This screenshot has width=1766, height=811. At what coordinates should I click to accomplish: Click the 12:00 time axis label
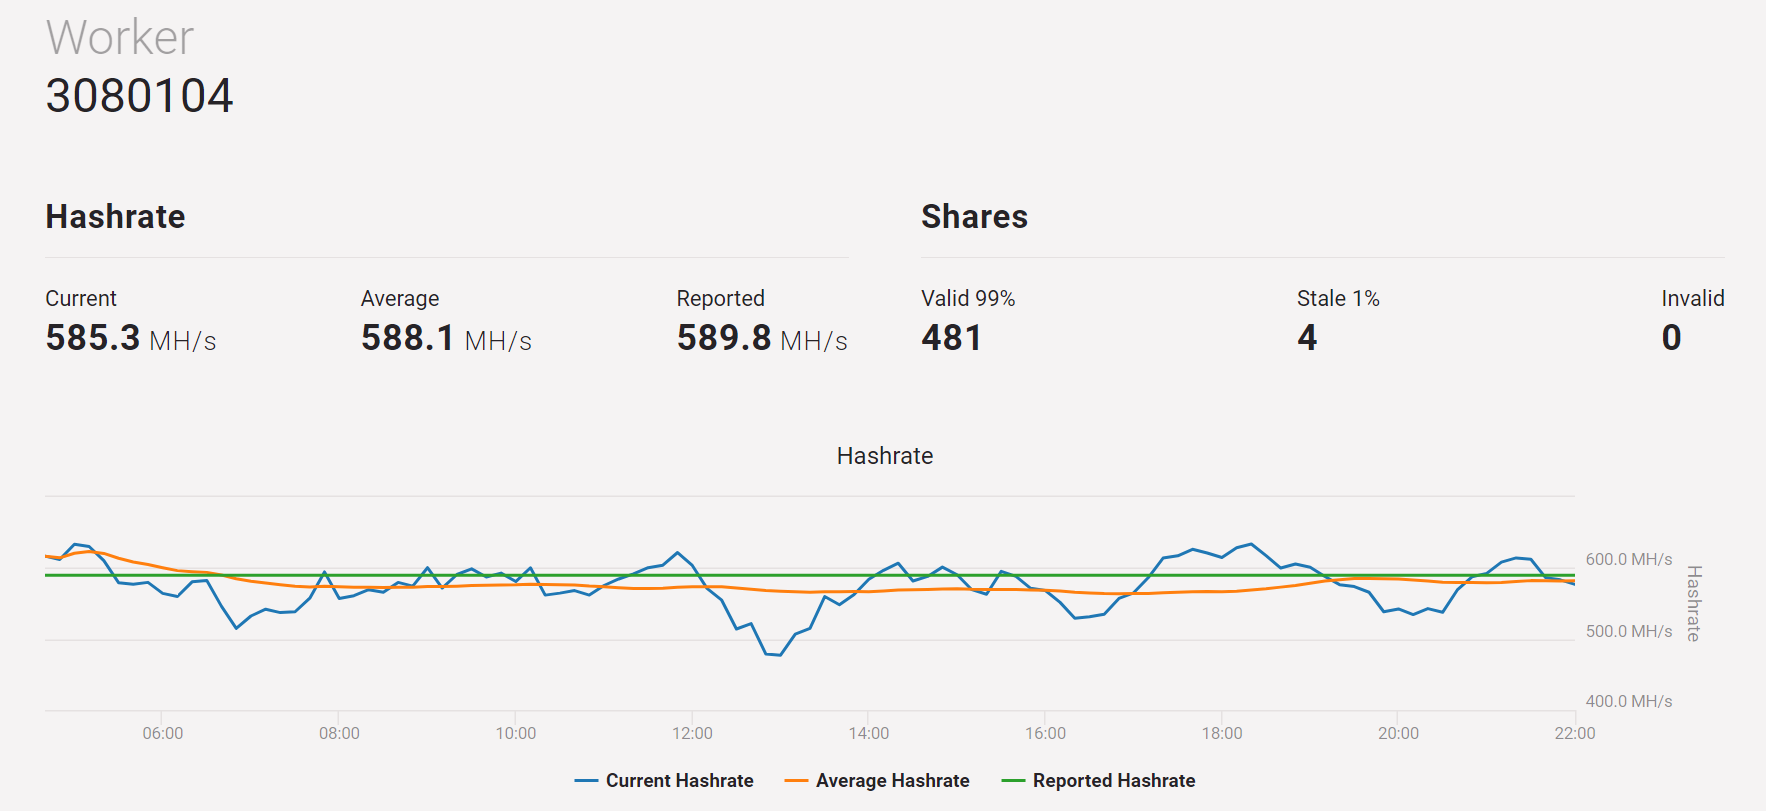click(692, 733)
